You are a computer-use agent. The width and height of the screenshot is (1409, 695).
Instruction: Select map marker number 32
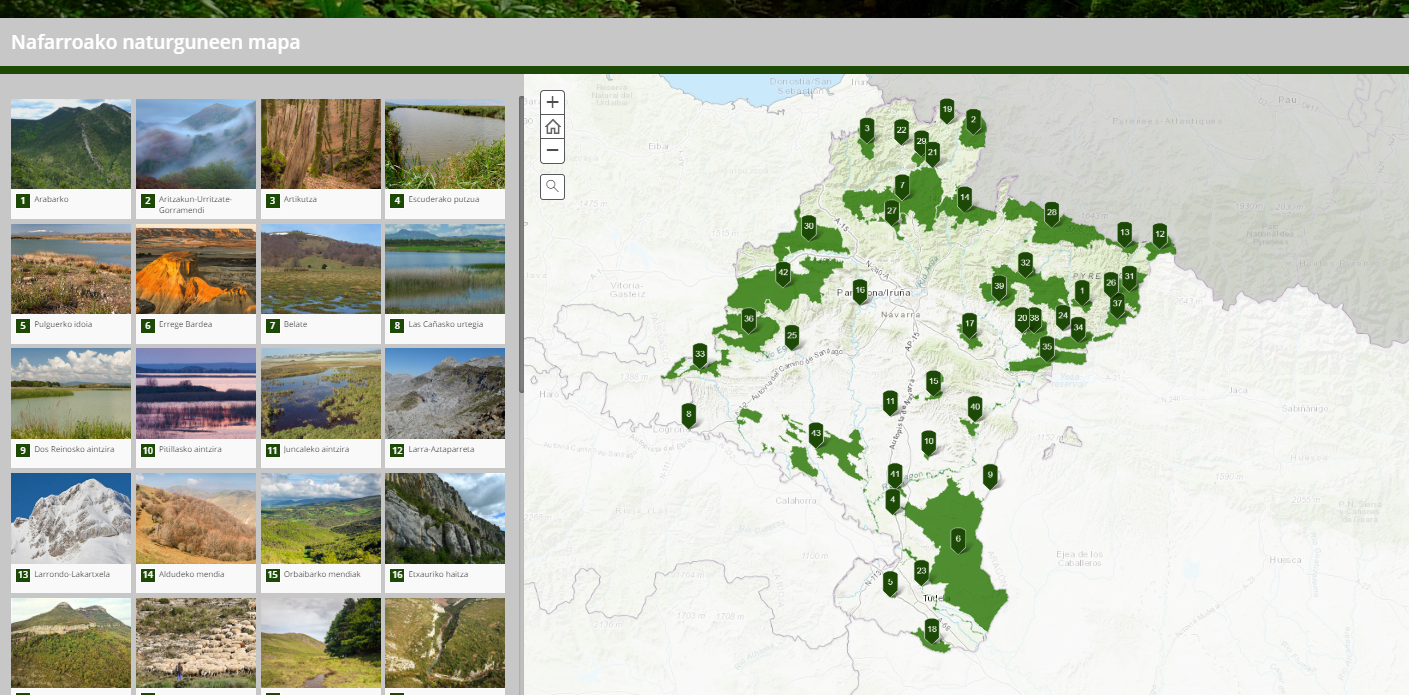[1025, 264]
